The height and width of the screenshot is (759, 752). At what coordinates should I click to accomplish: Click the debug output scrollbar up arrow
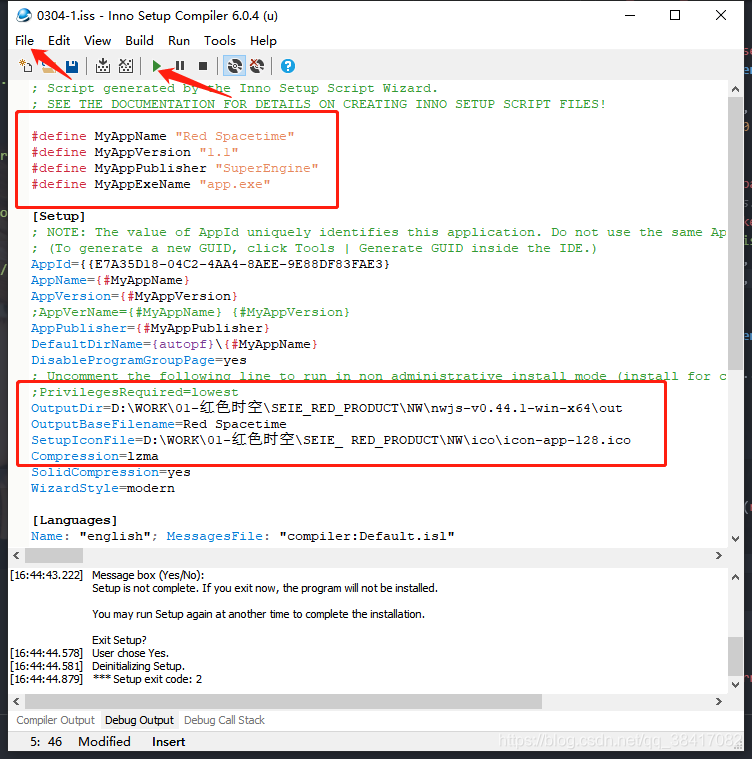point(736,577)
